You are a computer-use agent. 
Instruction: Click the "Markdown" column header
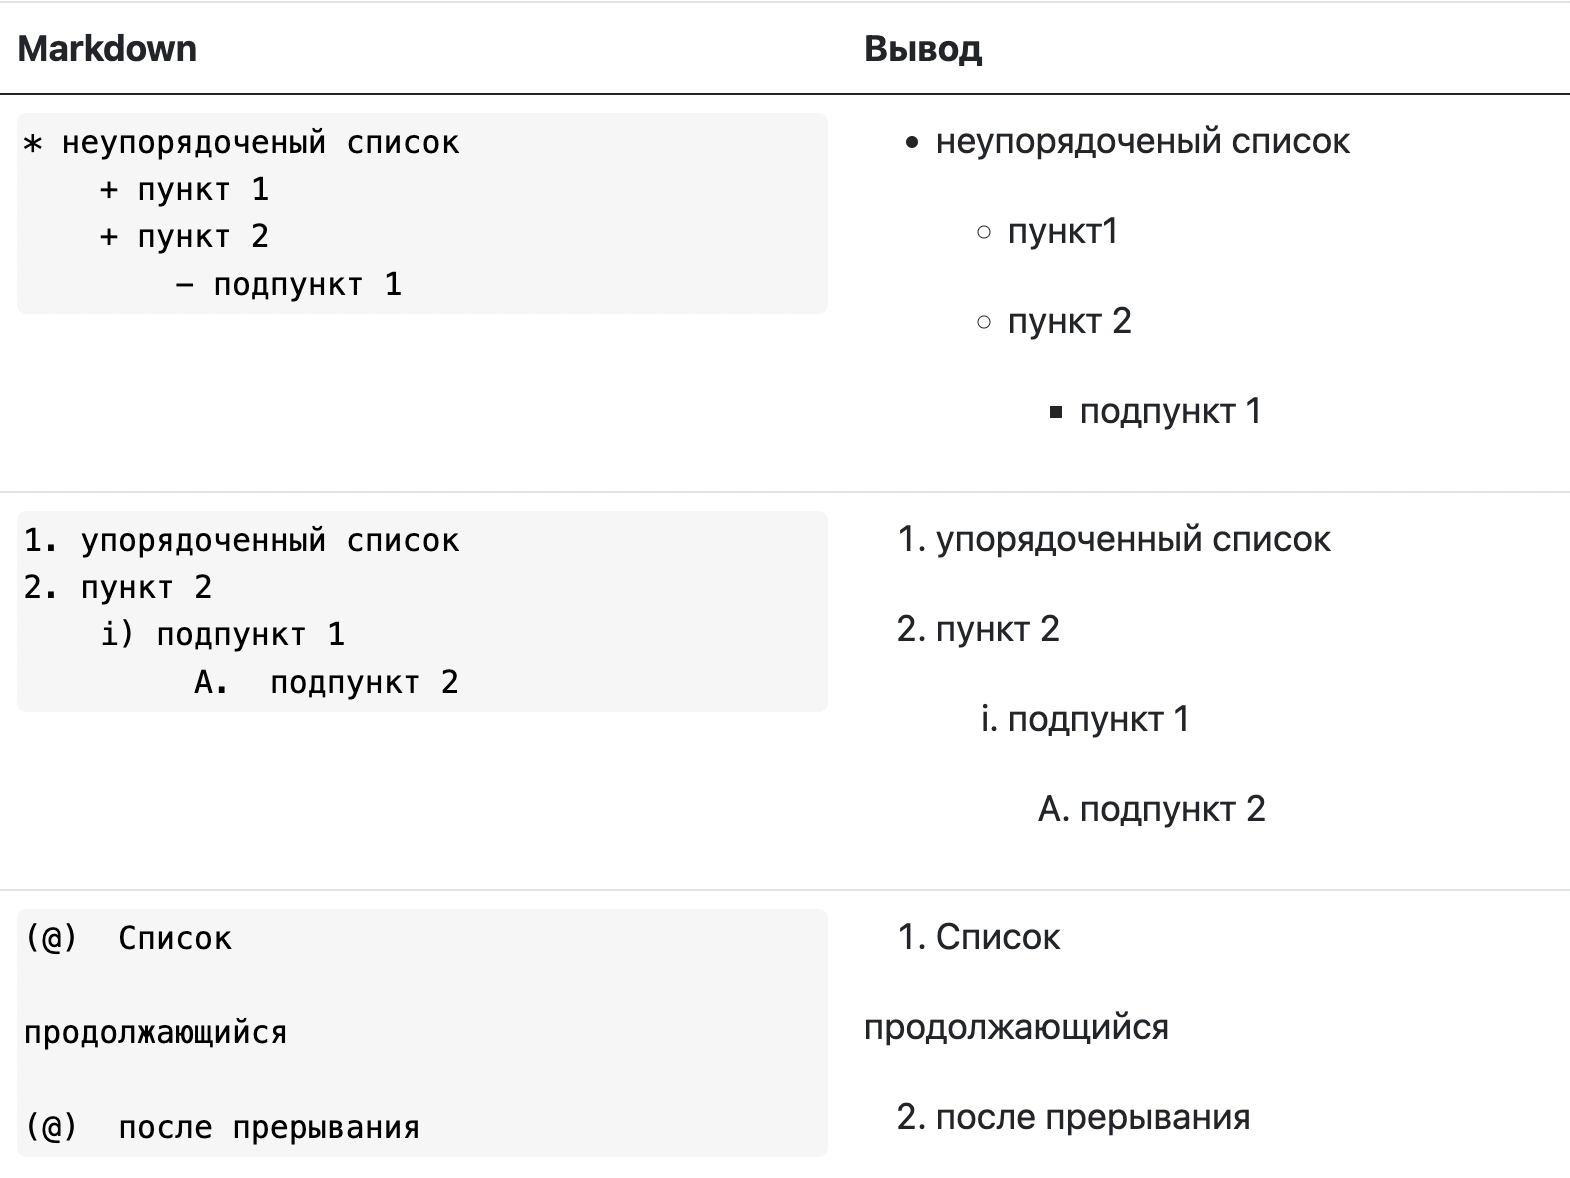coord(107,49)
